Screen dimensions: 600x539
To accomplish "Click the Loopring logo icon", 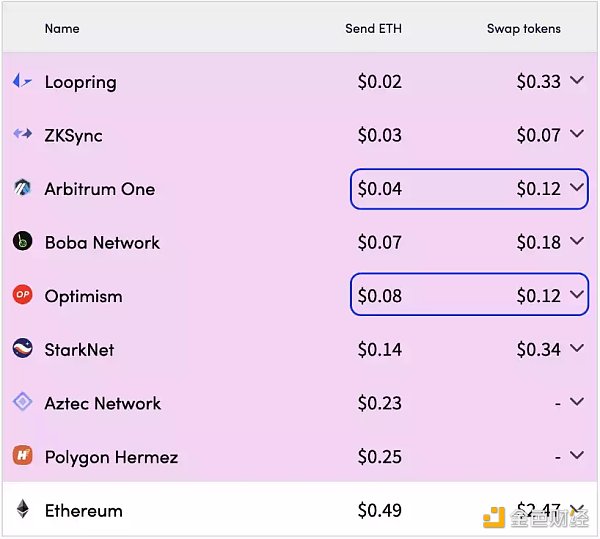I will tap(22, 81).
